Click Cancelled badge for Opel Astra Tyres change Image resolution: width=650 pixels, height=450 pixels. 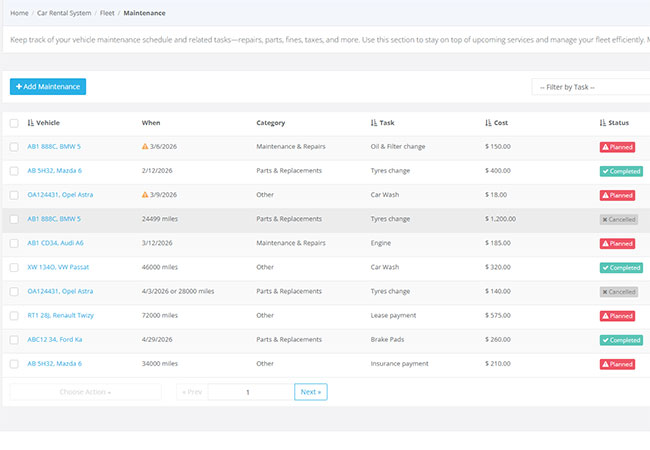point(618,292)
